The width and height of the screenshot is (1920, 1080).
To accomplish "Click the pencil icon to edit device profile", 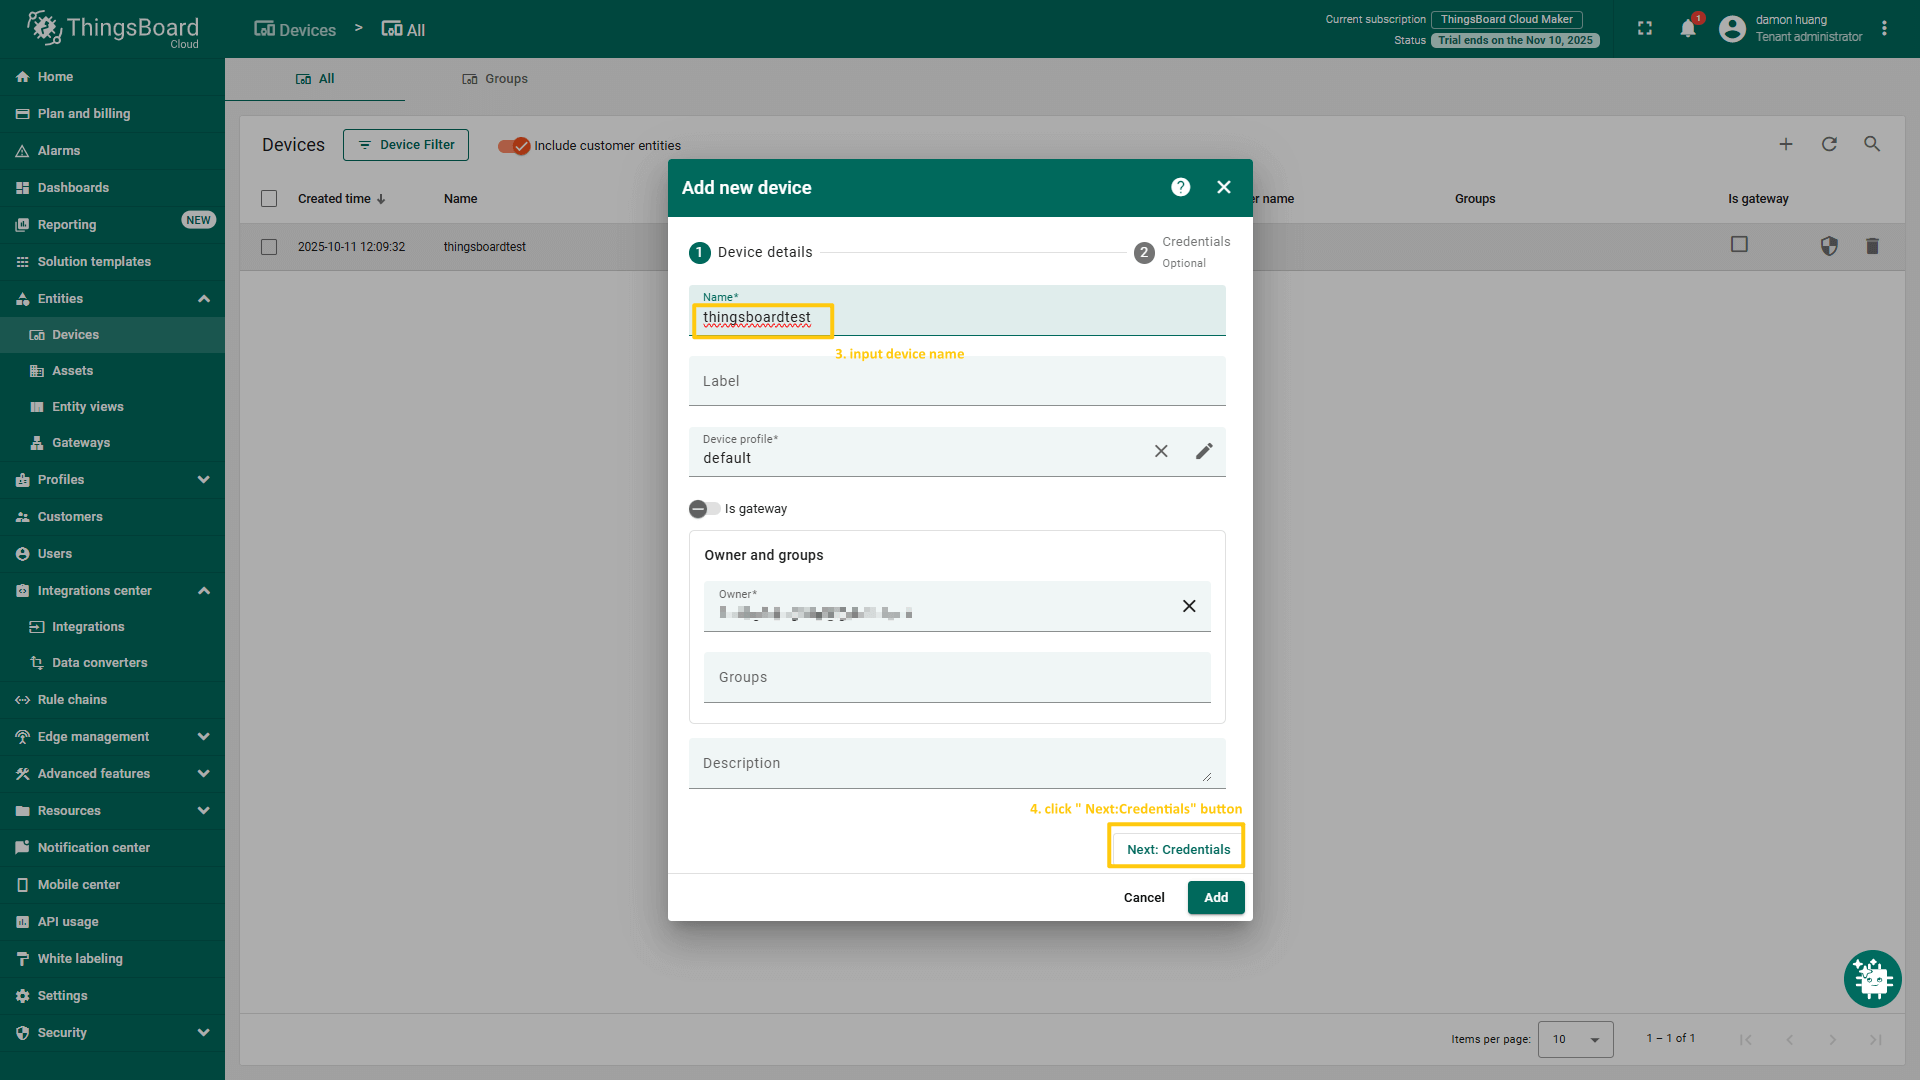I will [1204, 451].
